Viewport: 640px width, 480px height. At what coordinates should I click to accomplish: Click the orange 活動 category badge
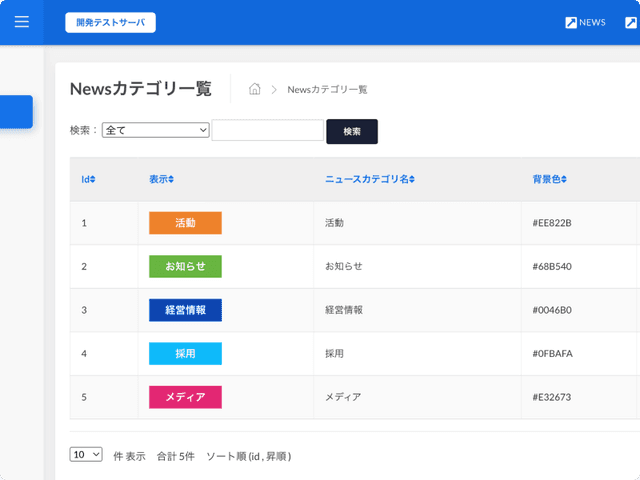(x=185, y=223)
